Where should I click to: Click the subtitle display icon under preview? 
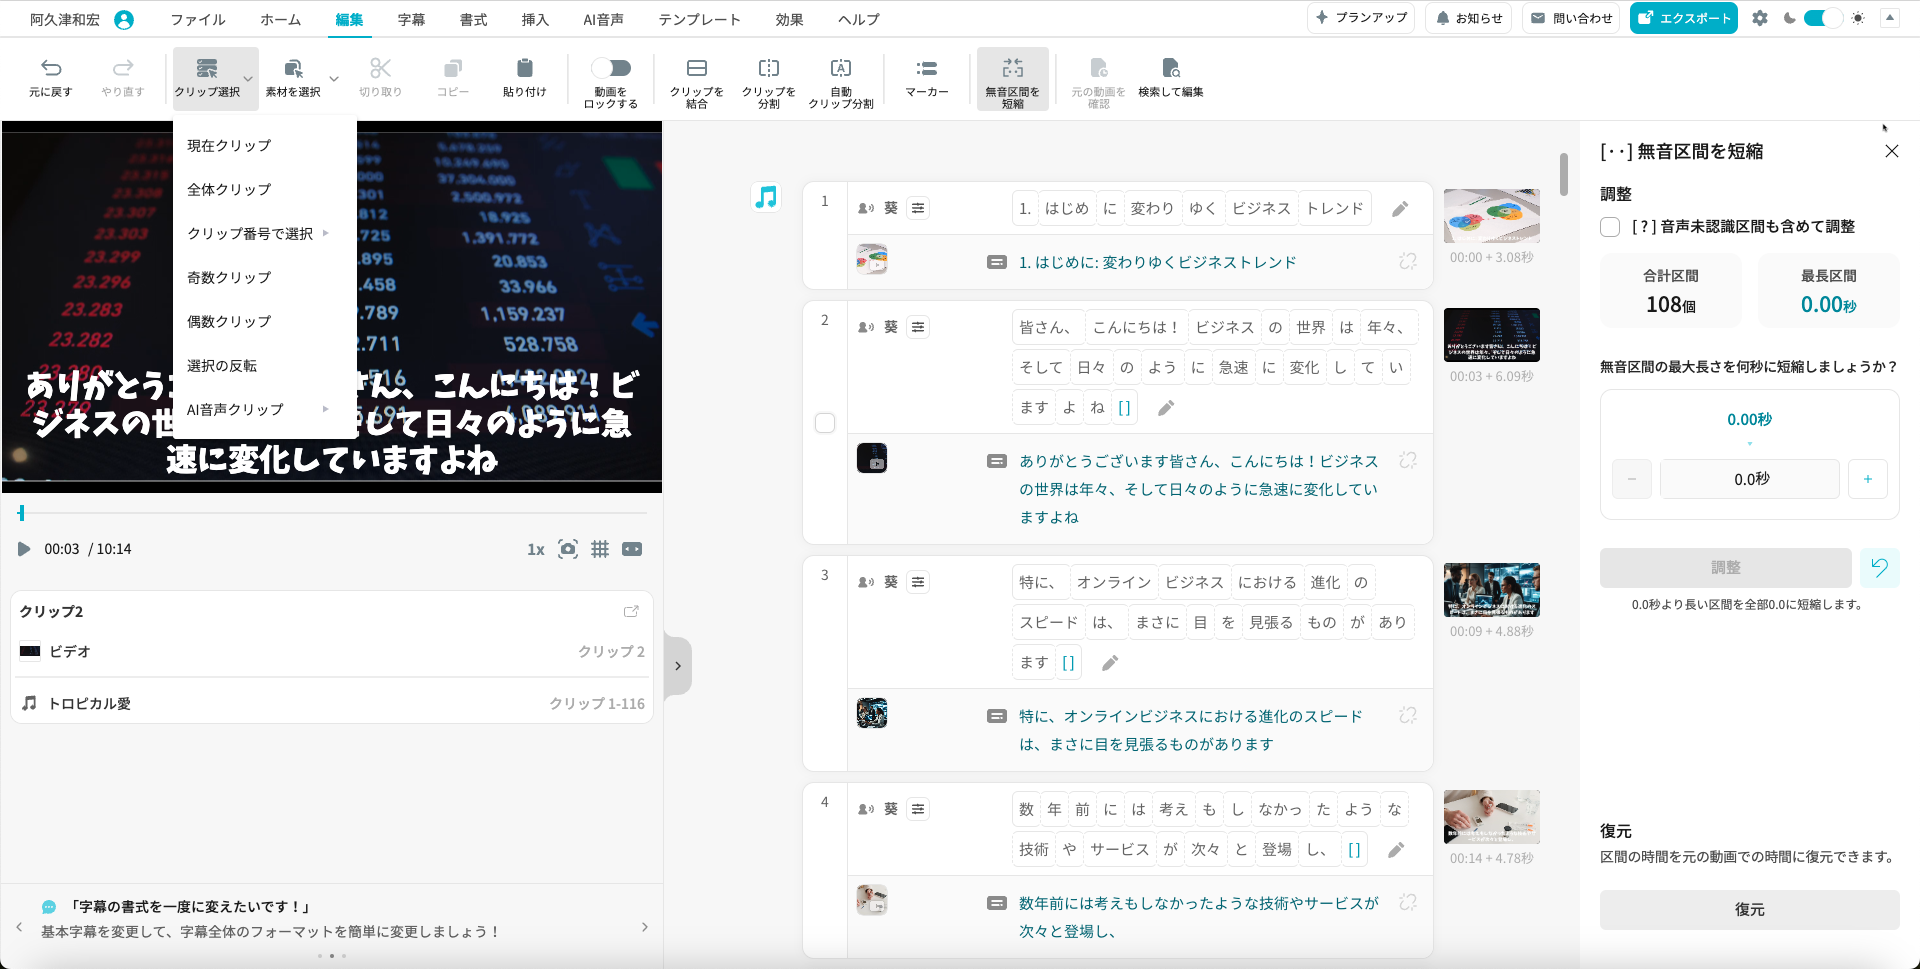click(632, 549)
